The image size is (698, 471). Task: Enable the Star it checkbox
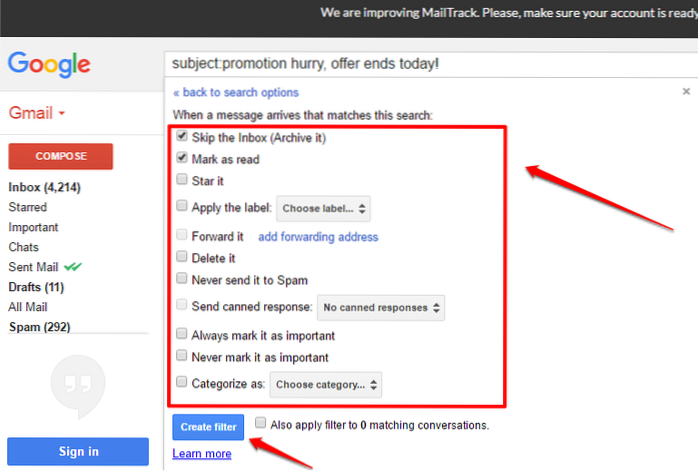(x=181, y=180)
